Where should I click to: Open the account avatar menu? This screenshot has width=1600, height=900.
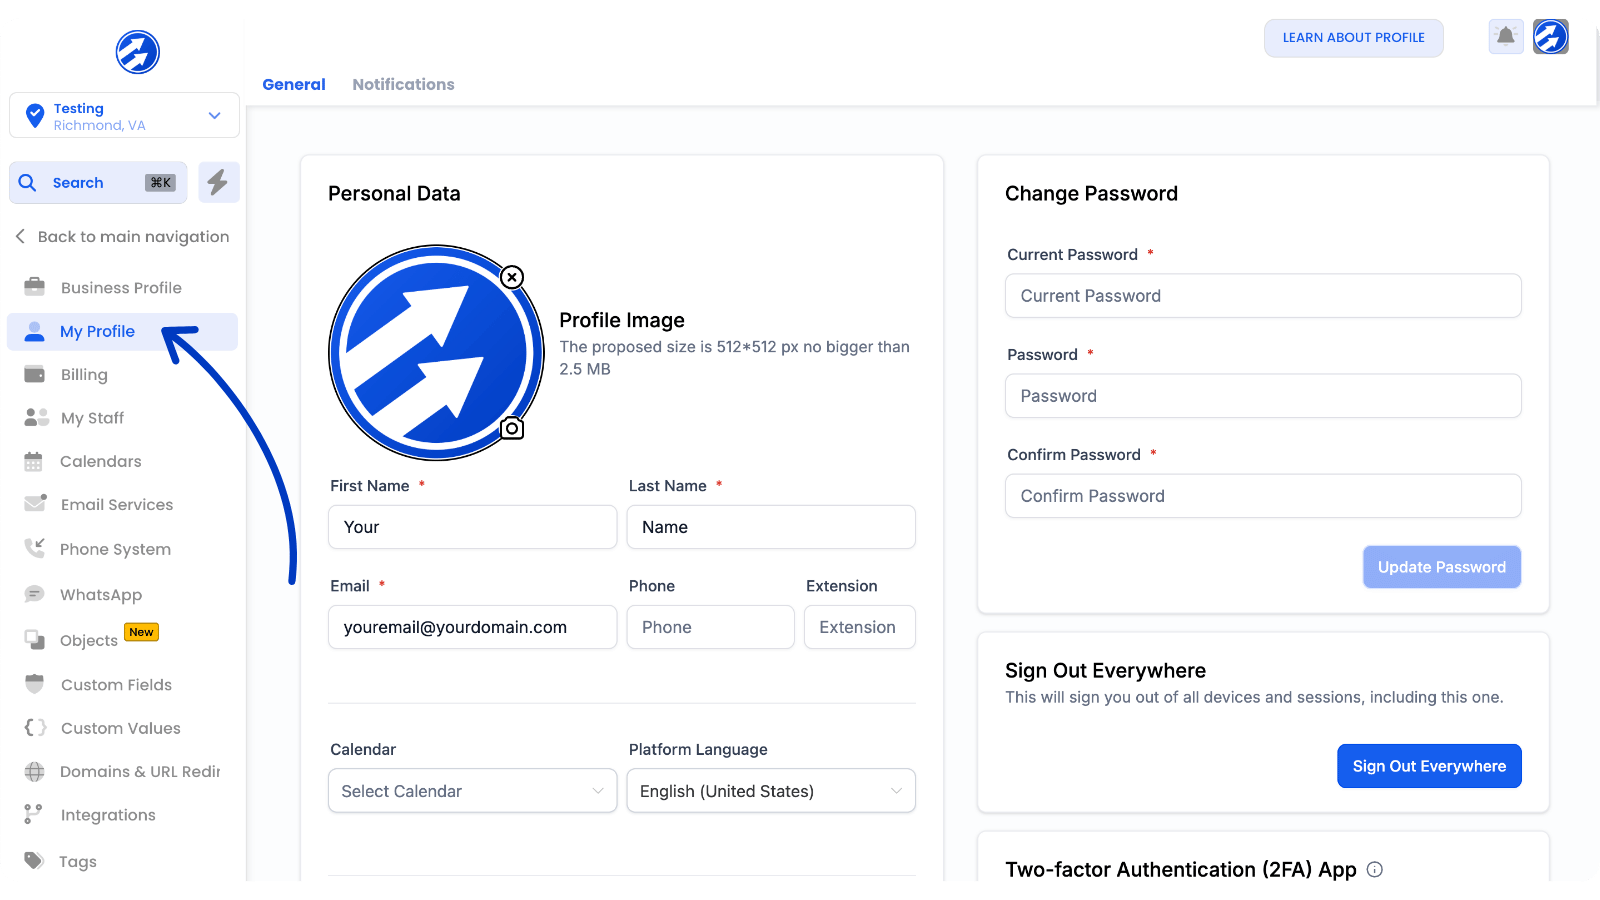pyautogui.click(x=1551, y=37)
